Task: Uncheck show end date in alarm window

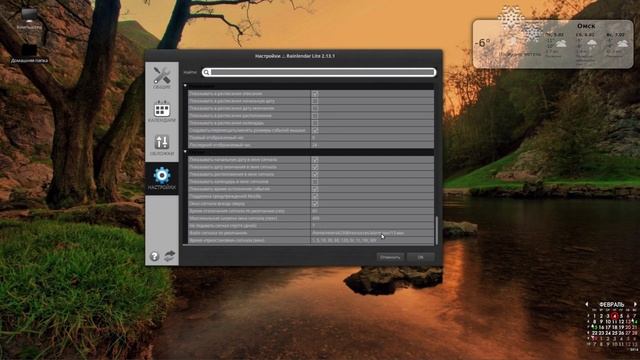Action: tap(315, 167)
